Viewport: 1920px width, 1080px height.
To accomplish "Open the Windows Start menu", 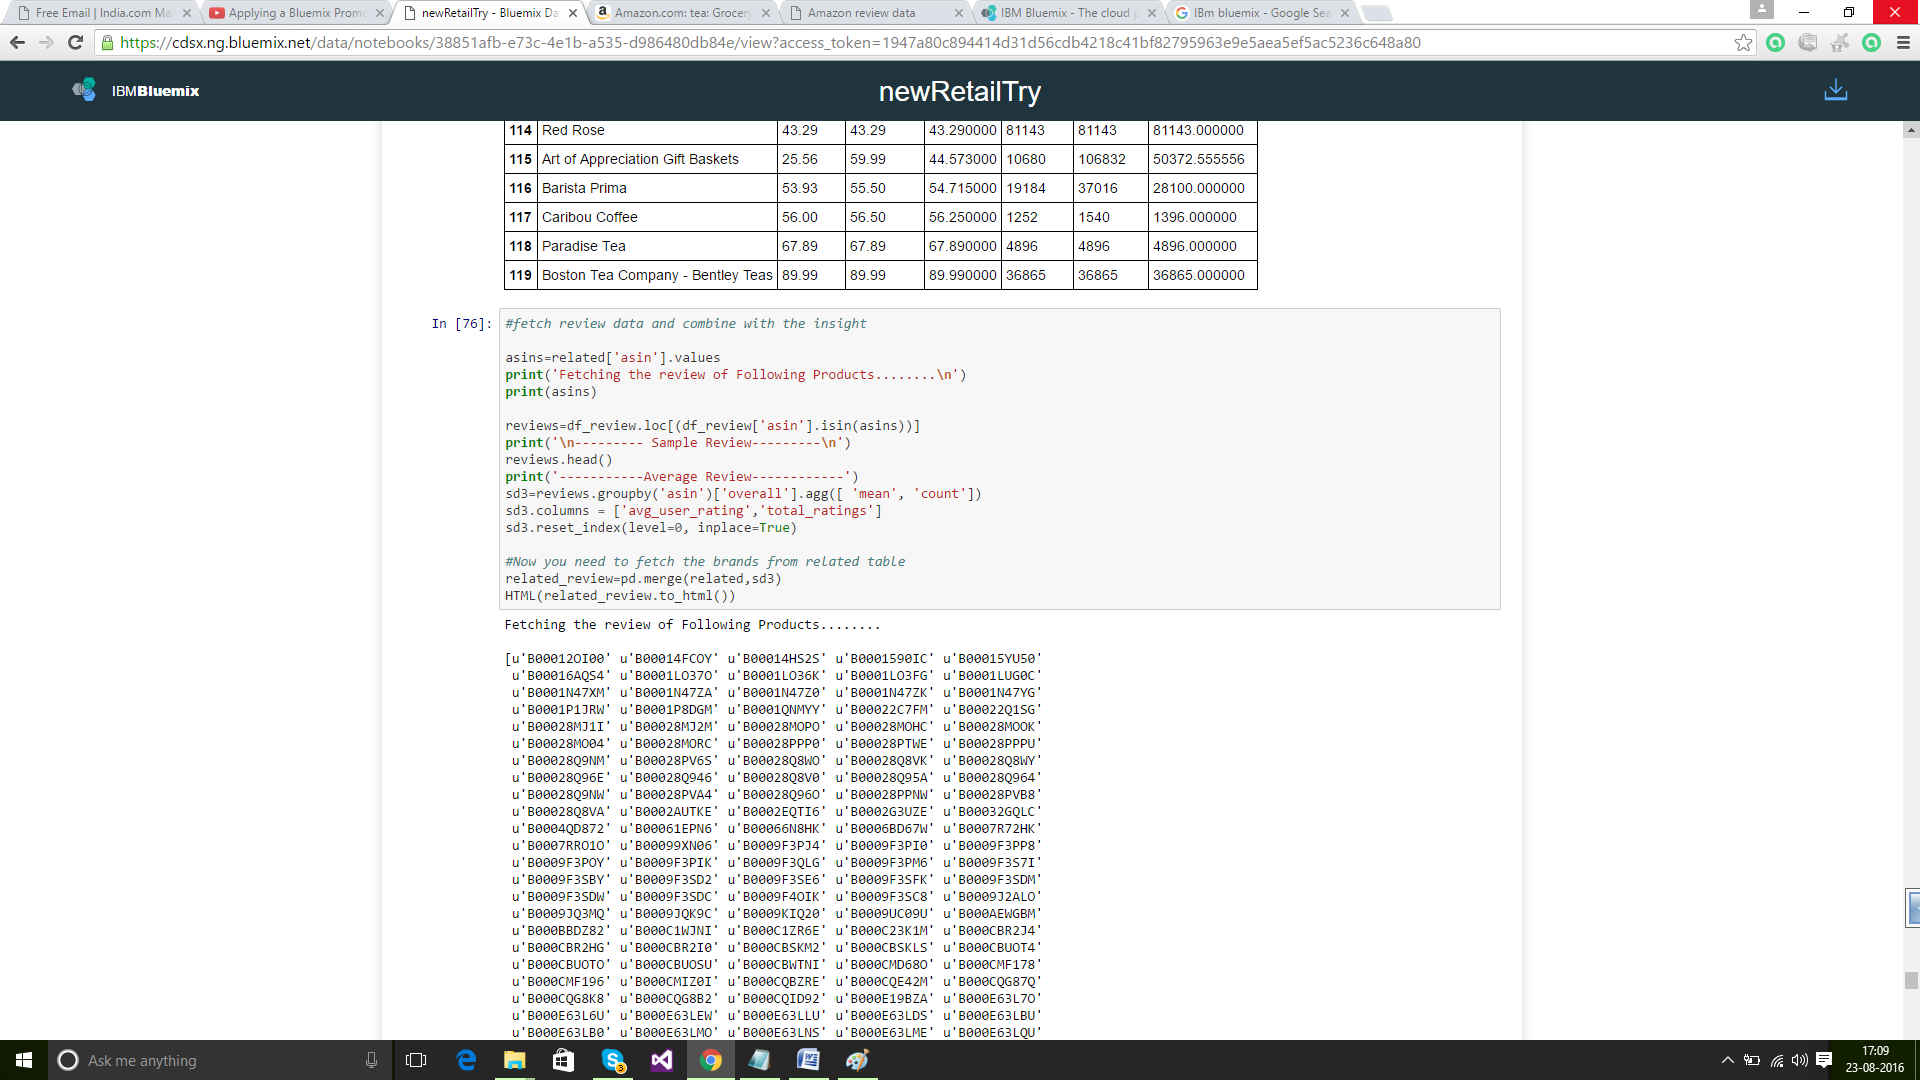I will click(x=24, y=1060).
